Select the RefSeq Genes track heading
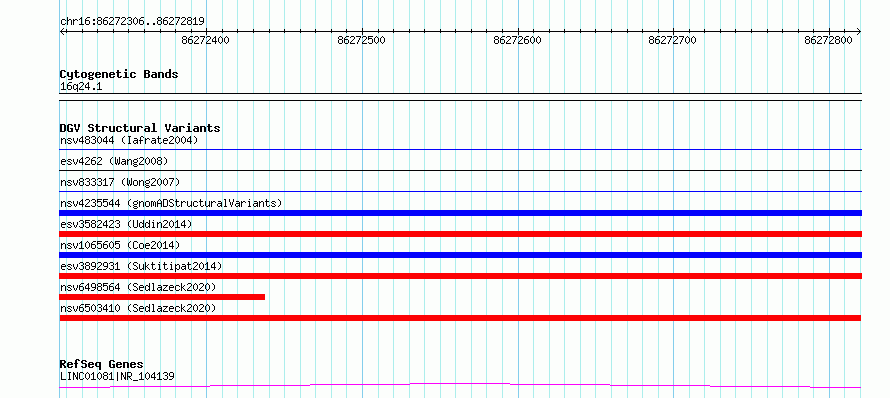This screenshot has height=398, width=890. tap(102, 364)
